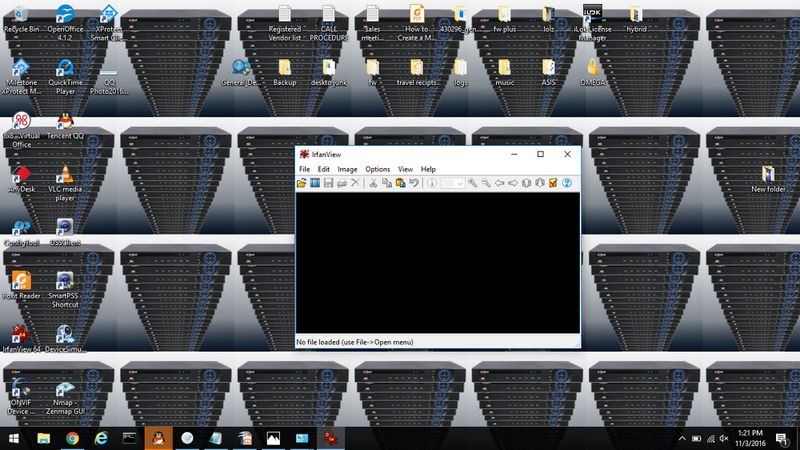Screen dimensions: 800x450
Task: Open the Image menu
Action: tap(347, 169)
